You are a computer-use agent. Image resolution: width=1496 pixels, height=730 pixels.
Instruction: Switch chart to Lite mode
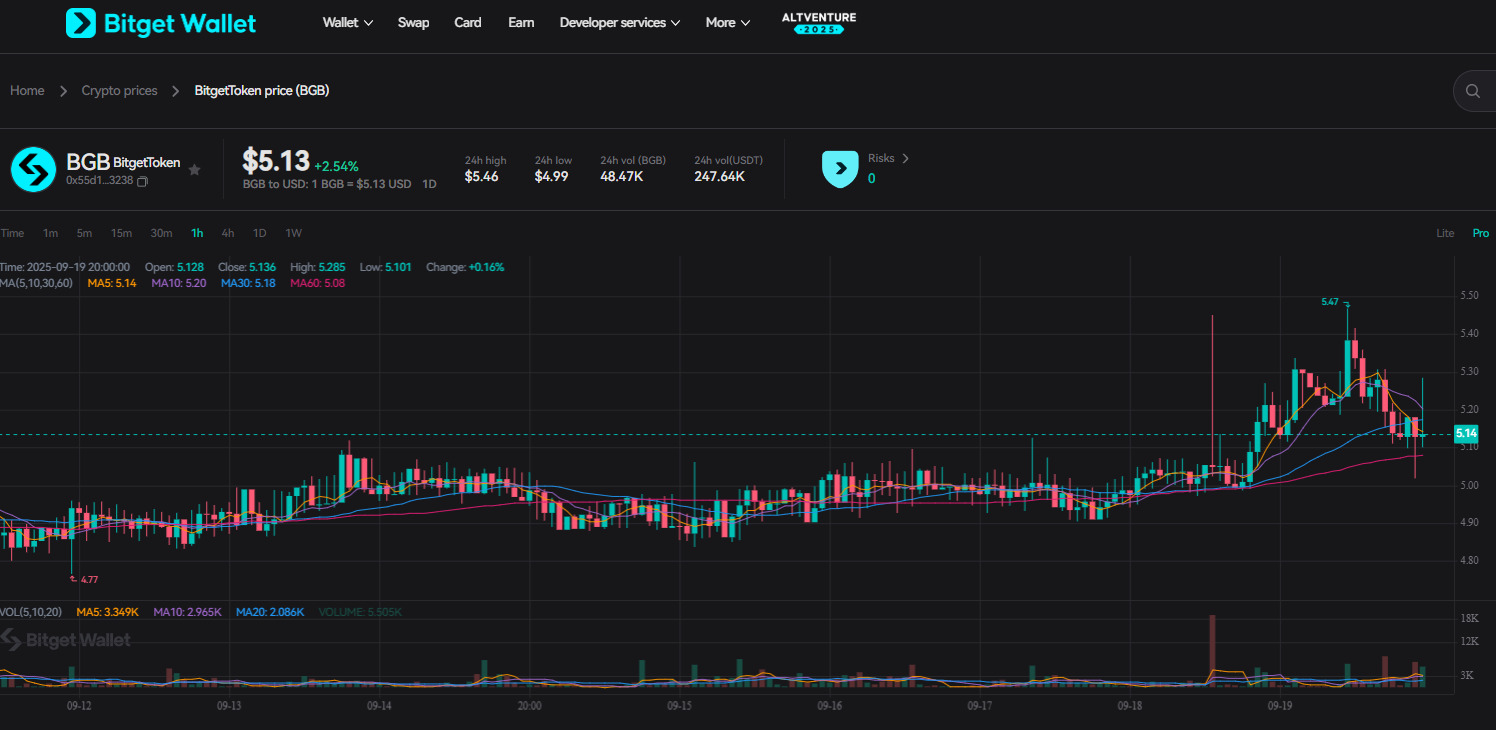pos(1445,233)
